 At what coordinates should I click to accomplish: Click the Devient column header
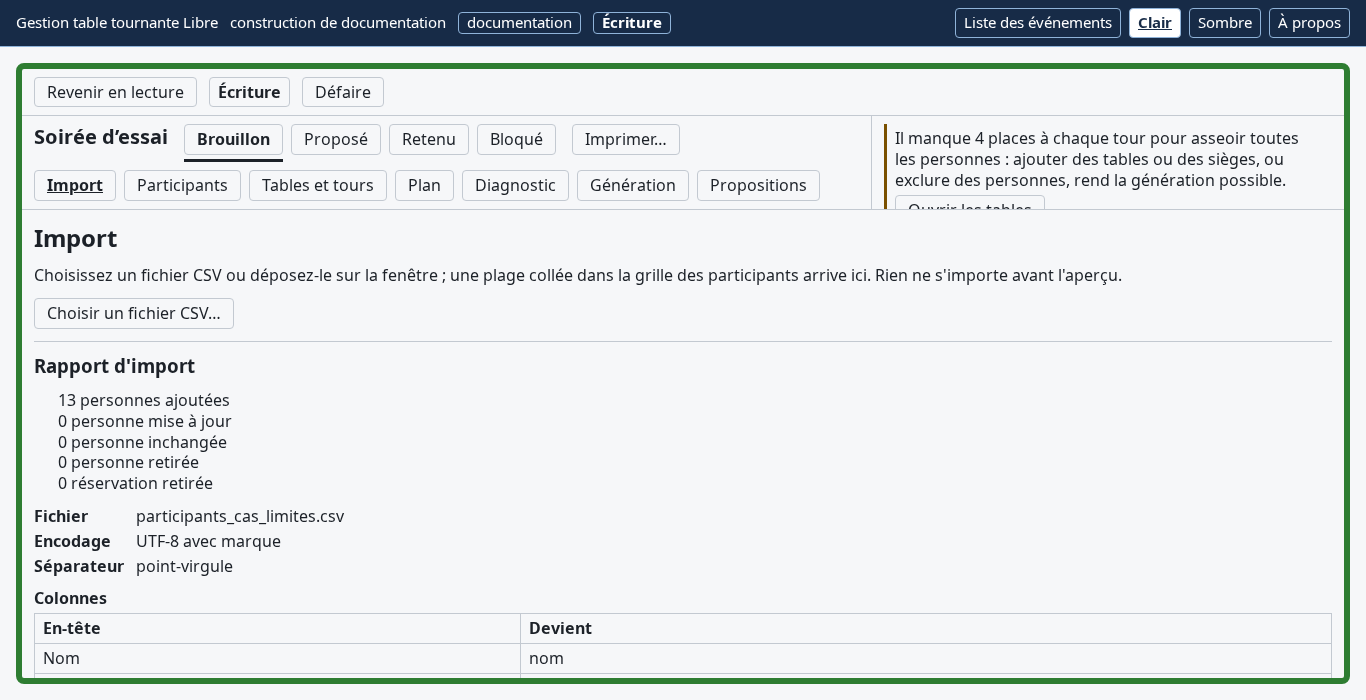click(926, 629)
